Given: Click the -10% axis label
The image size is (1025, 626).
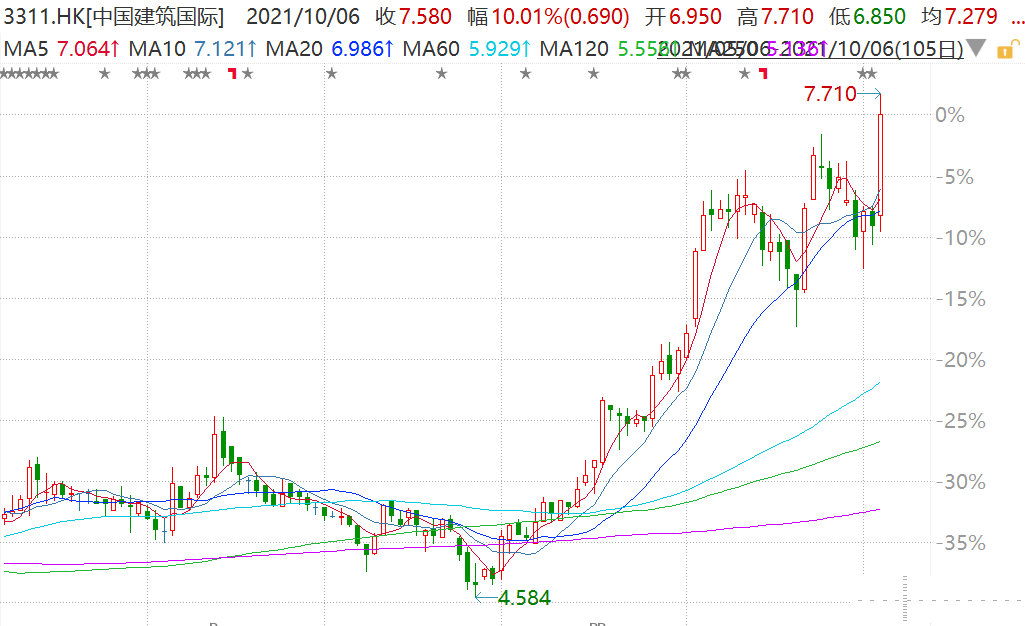Looking at the screenshot, I should [960, 238].
